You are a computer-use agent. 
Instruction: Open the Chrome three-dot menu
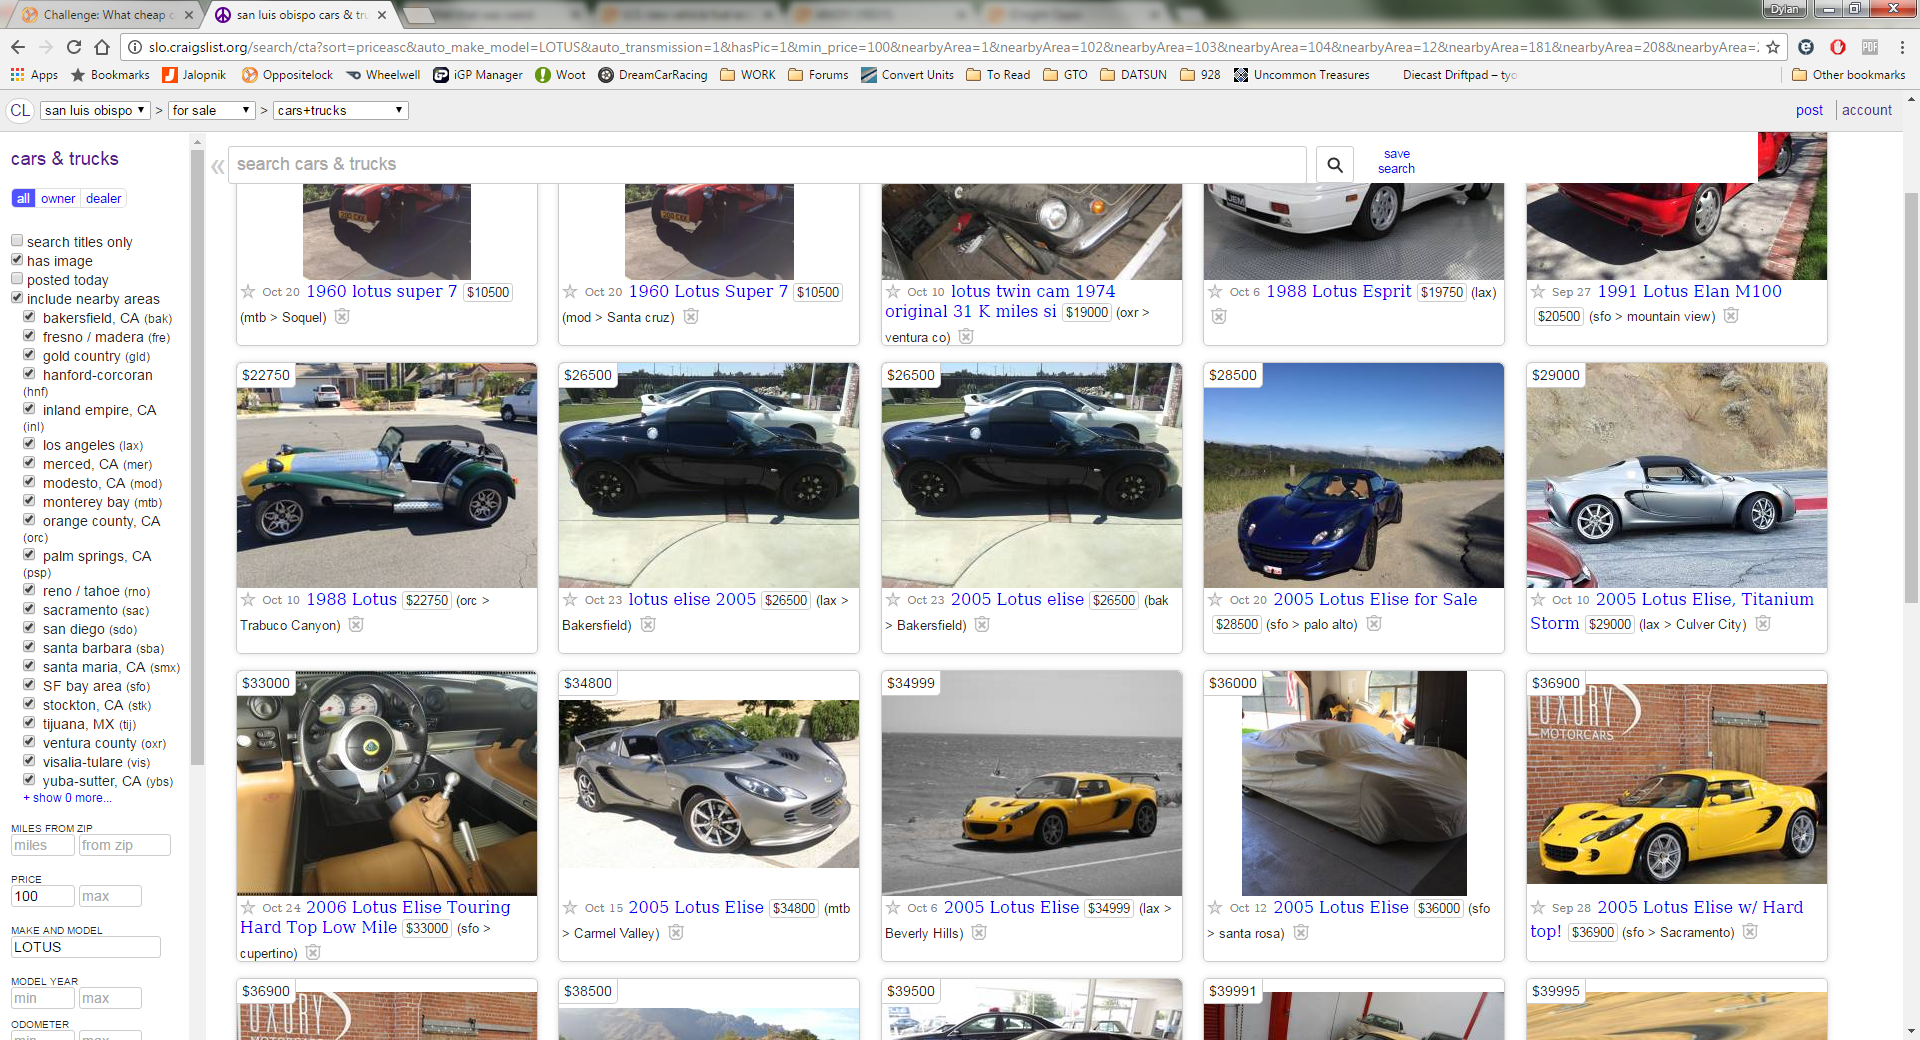pos(1902,47)
